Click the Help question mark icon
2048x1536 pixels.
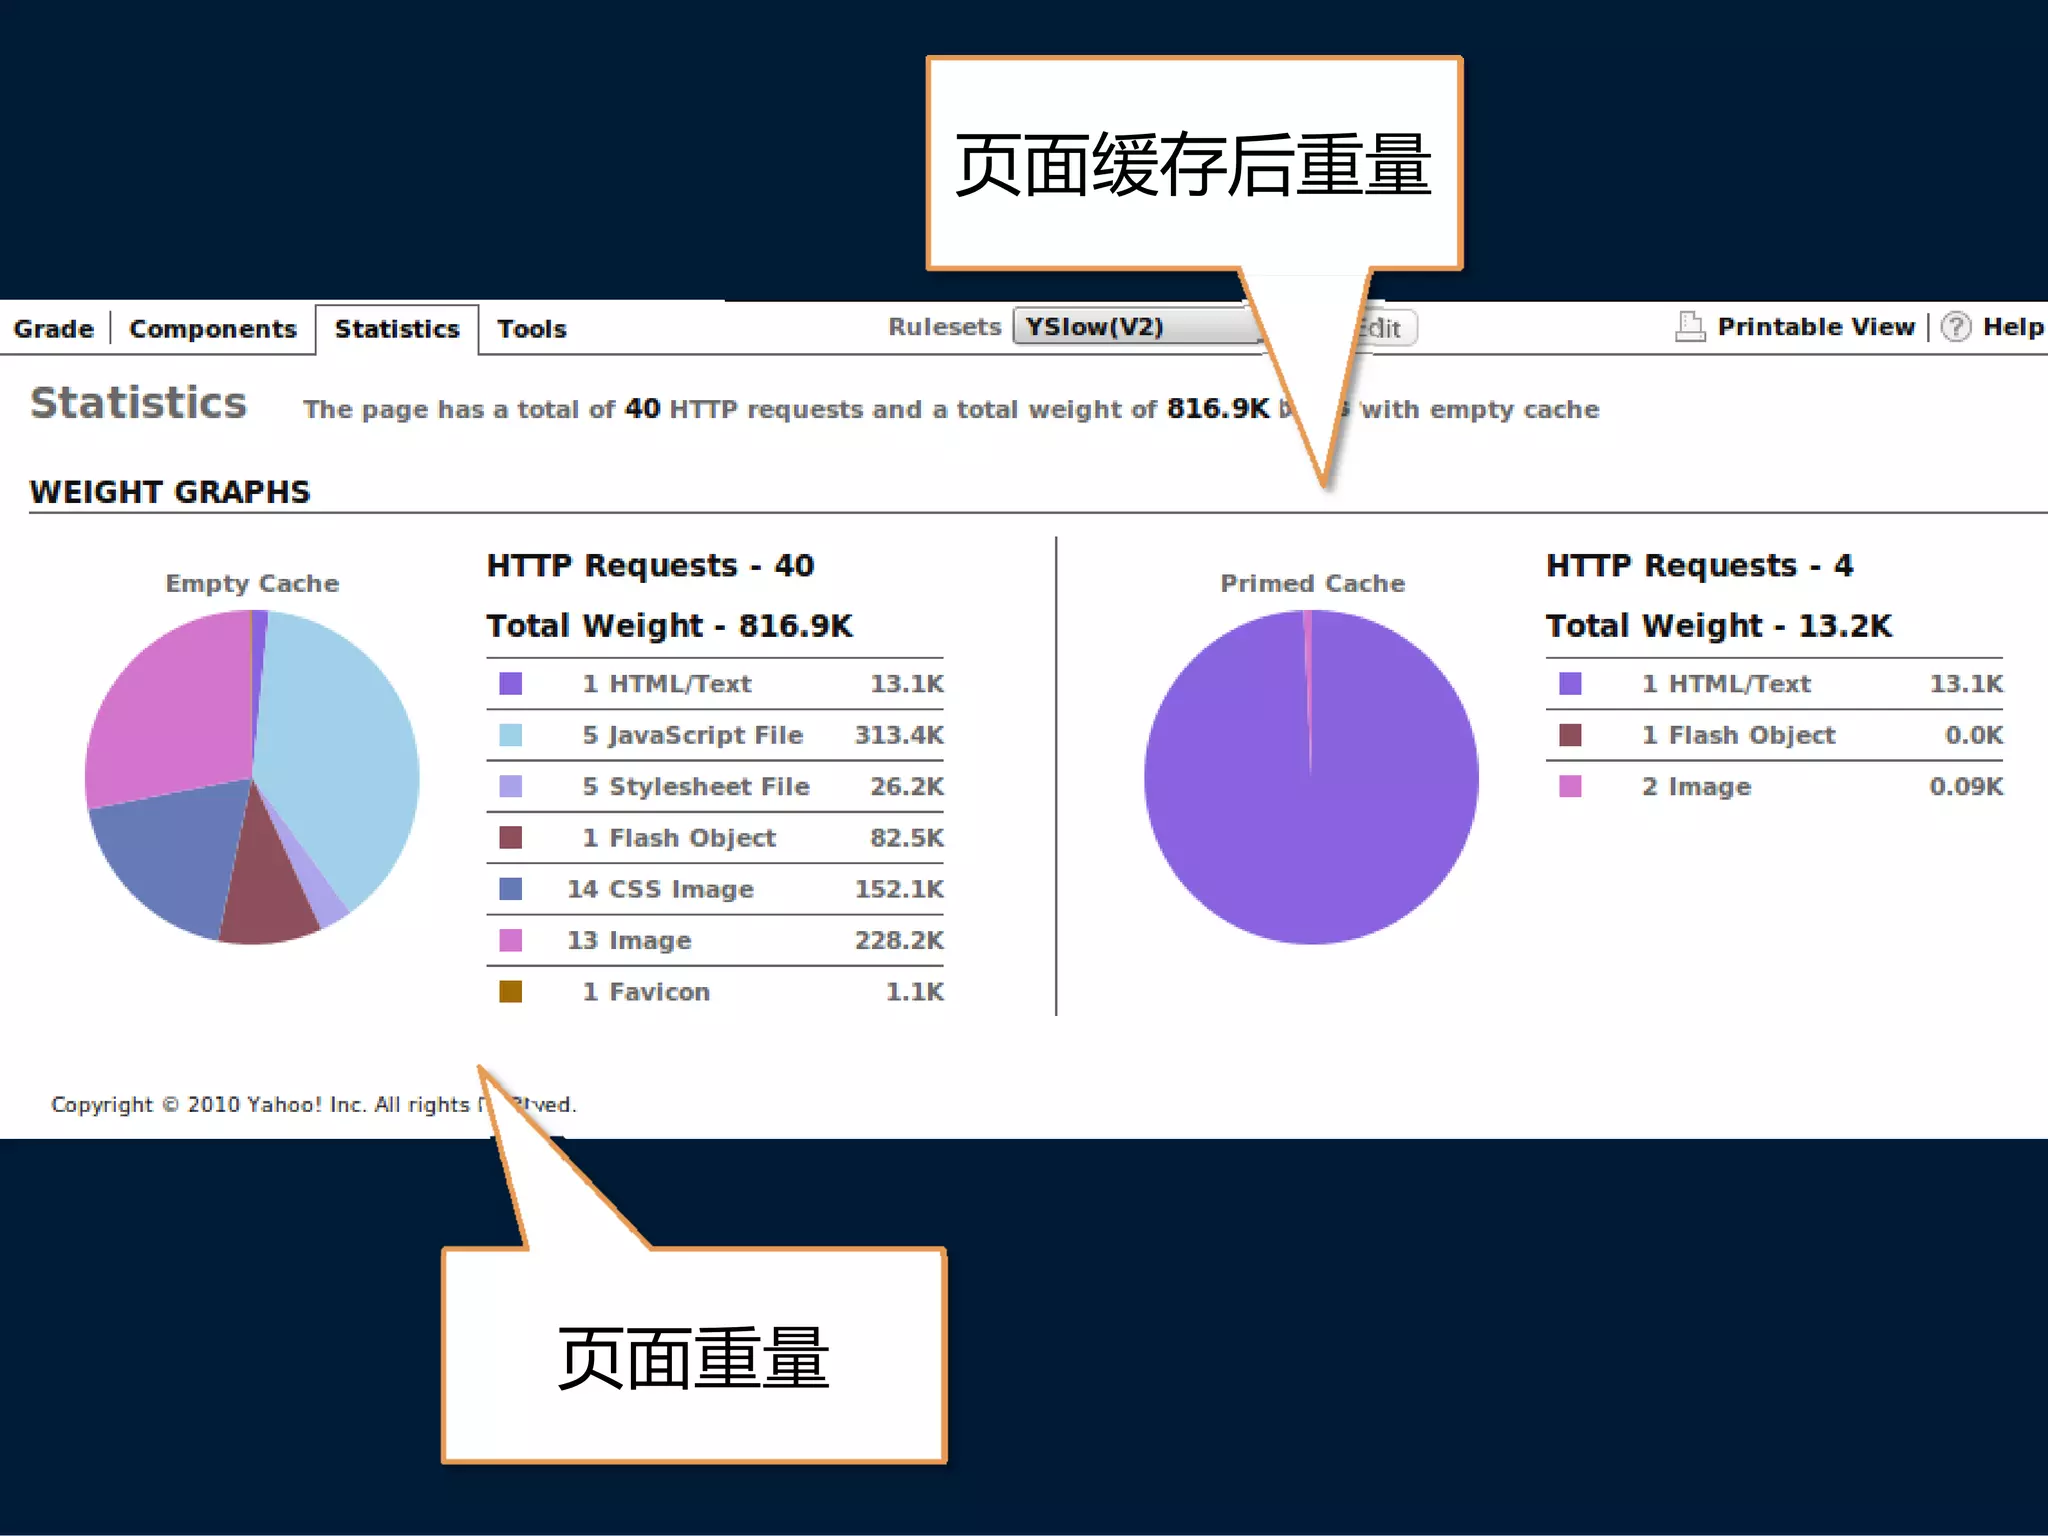click(1956, 327)
